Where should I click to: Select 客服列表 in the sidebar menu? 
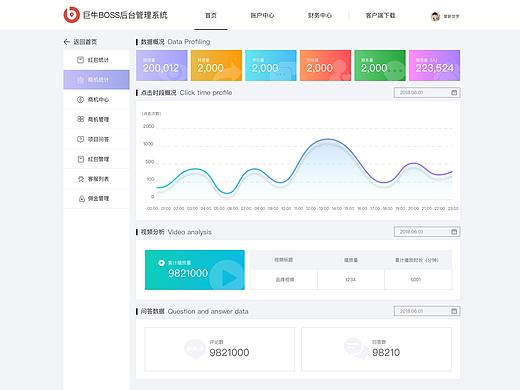[x=96, y=179]
